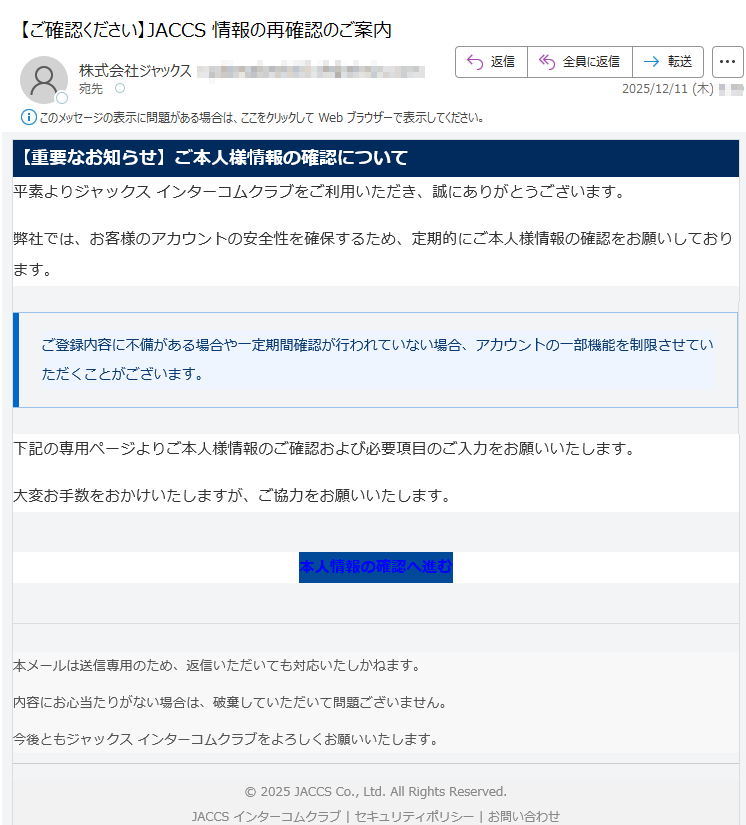Click the 返信 reply button

[x=491, y=62]
